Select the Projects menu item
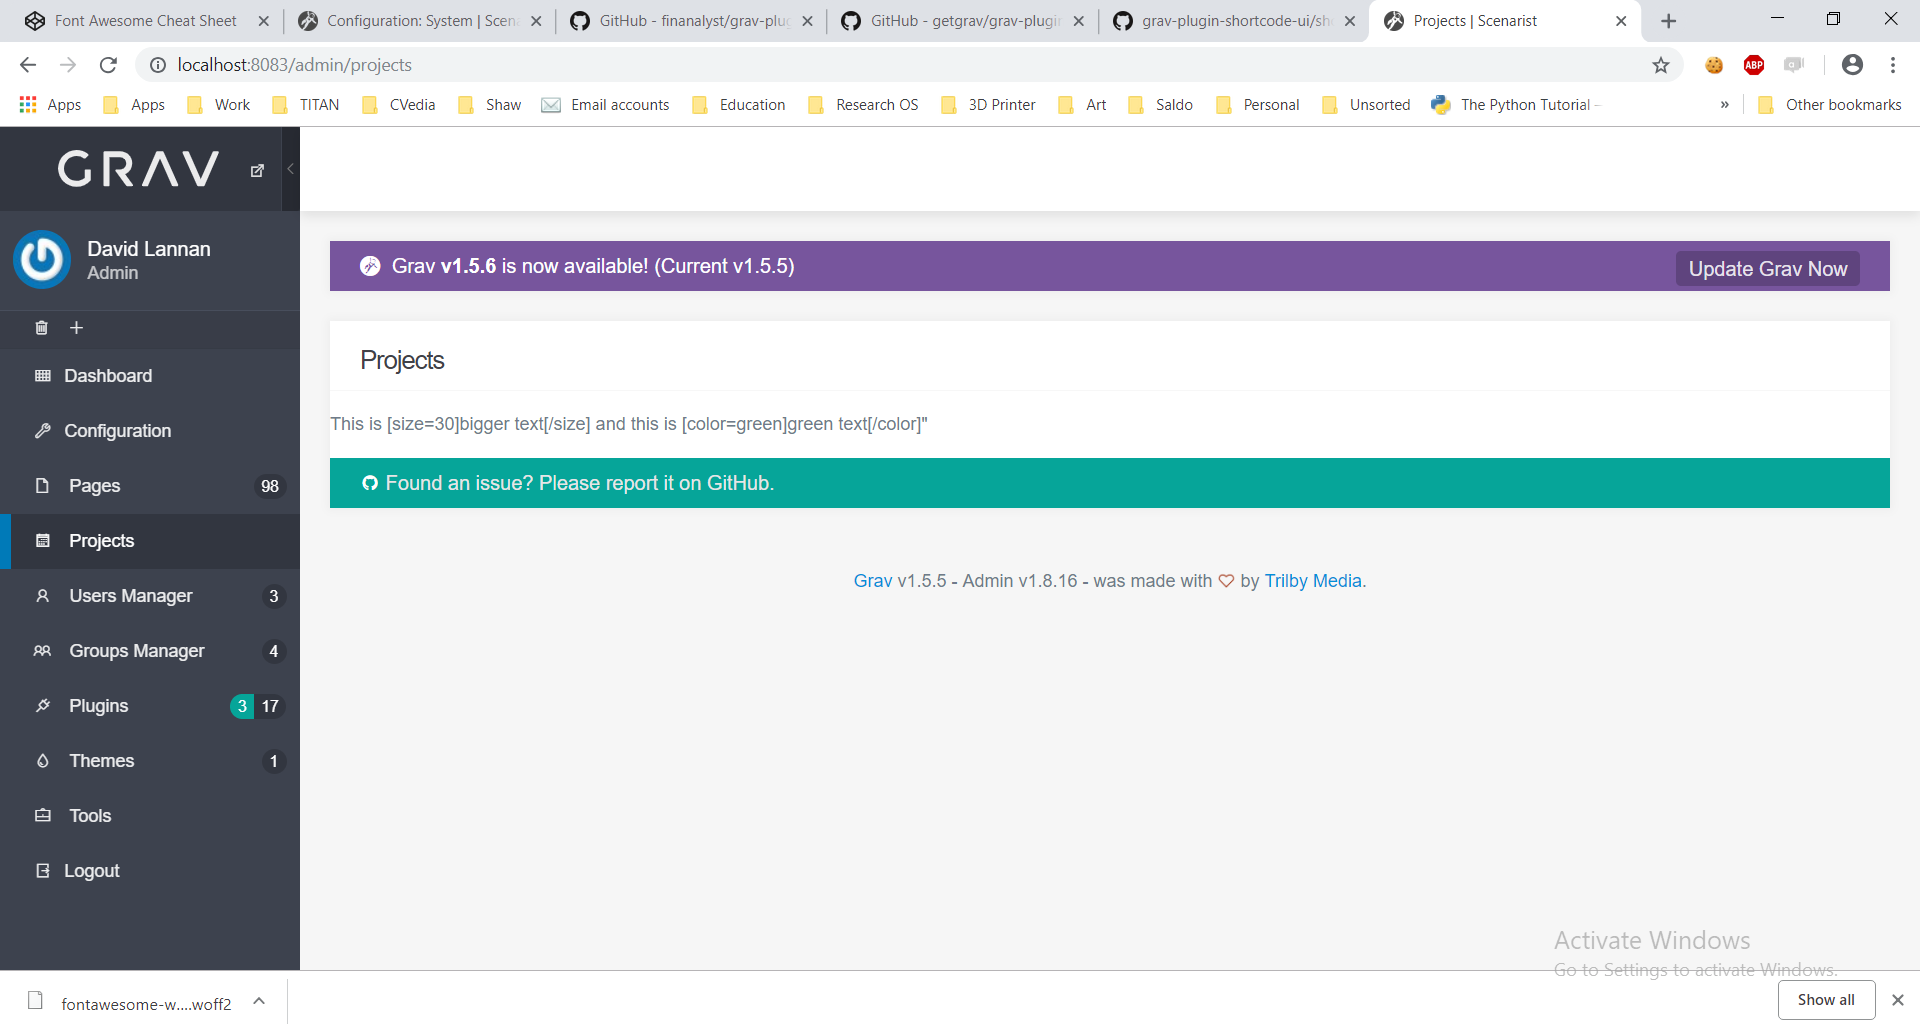Viewport: 1920px width, 1030px height. [x=150, y=541]
